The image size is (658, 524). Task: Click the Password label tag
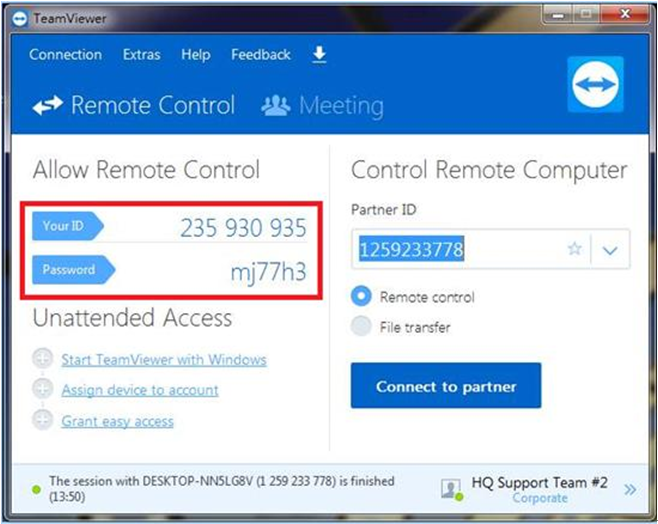[73, 270]
